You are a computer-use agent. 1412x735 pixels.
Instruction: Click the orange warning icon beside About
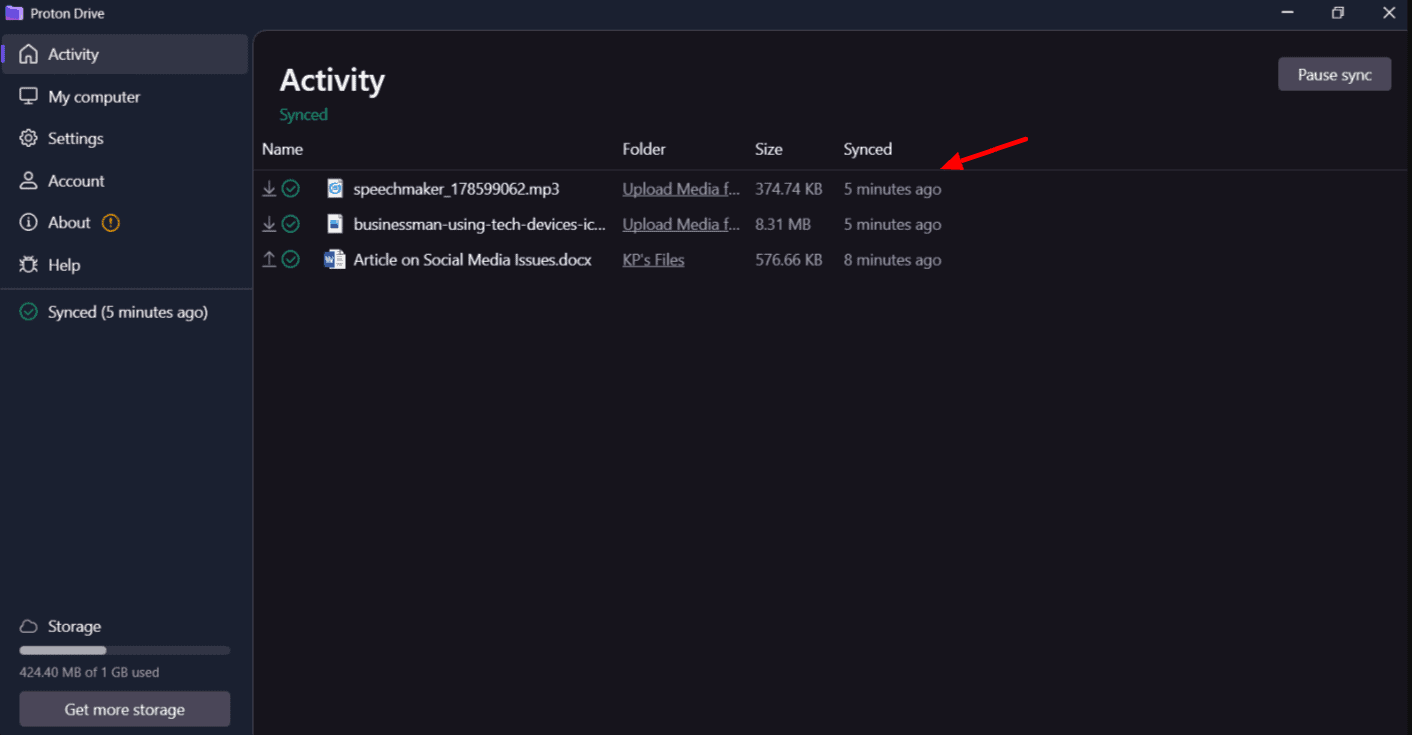click(111, 223)
